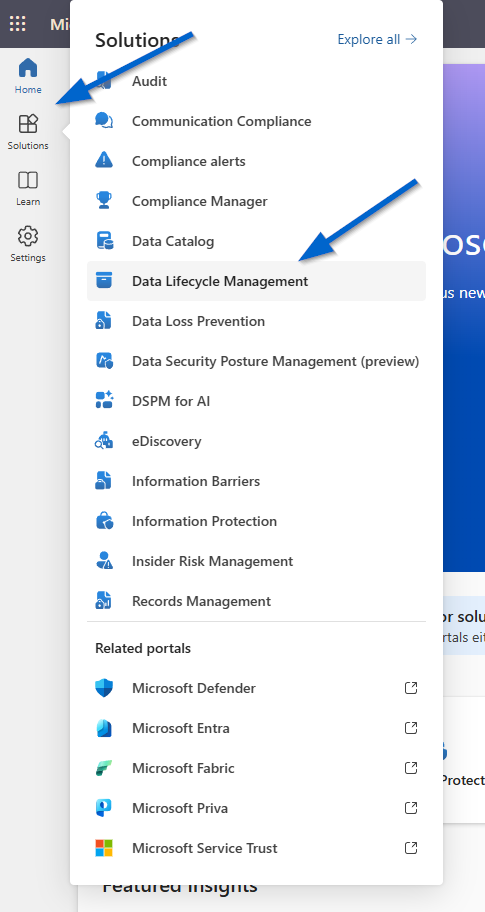The image size is (485, 912).
Task: Click the Compliance Manager trophy icon
Action: click(x=104, y=201)
